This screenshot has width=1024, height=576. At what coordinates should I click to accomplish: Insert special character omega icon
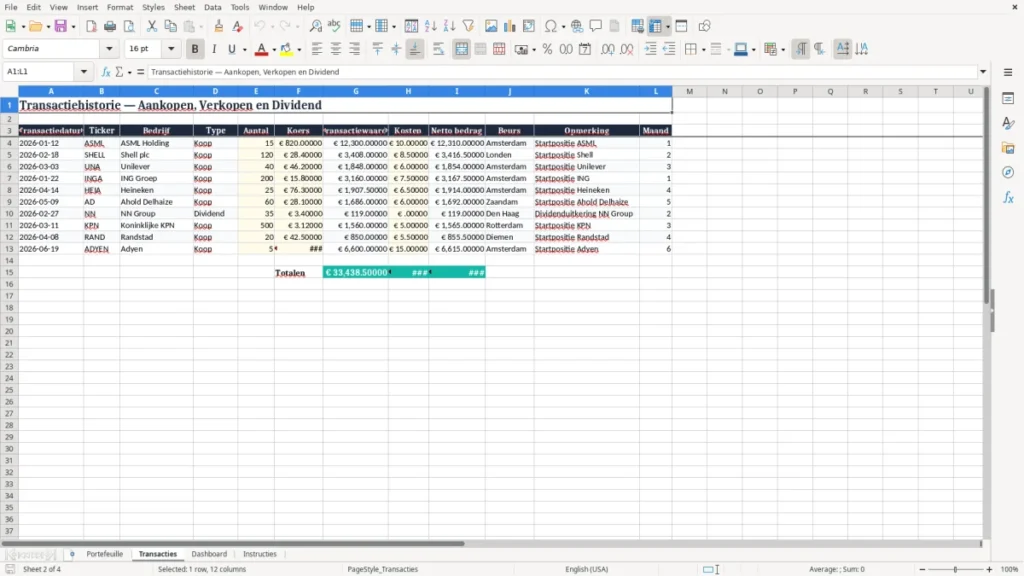point(551,26)
